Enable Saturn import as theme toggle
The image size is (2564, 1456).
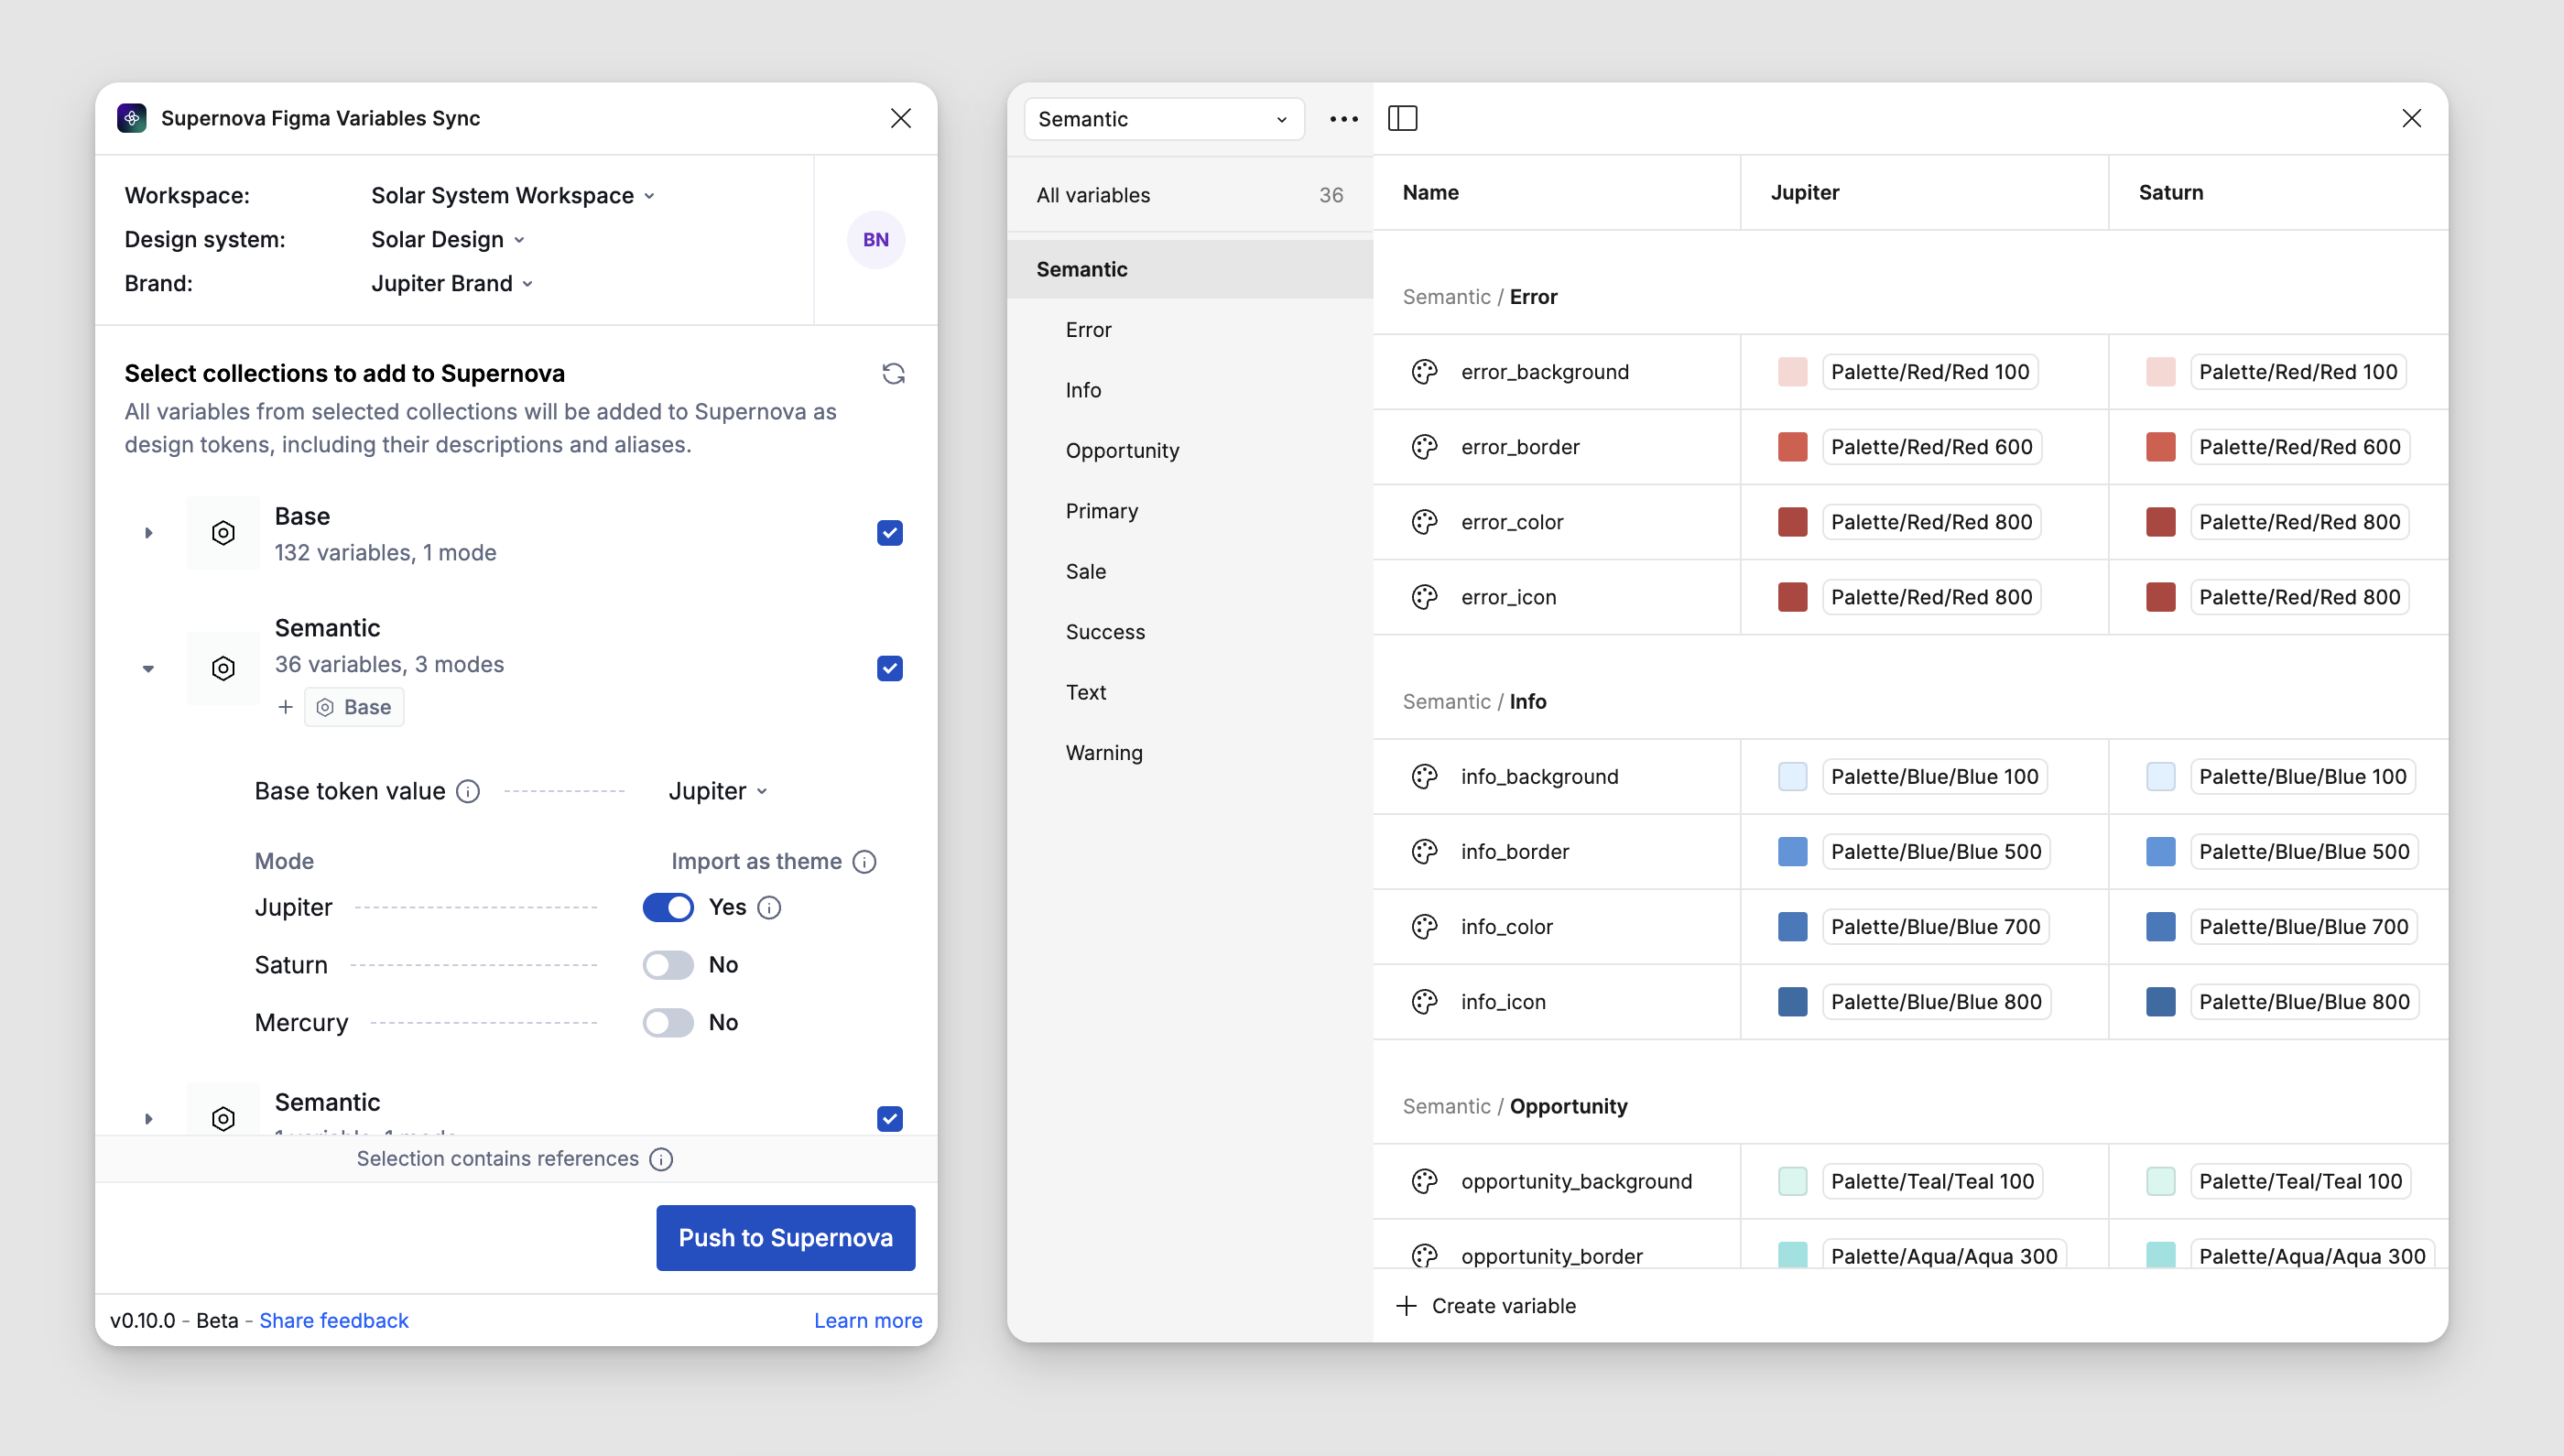pos(668,965)
